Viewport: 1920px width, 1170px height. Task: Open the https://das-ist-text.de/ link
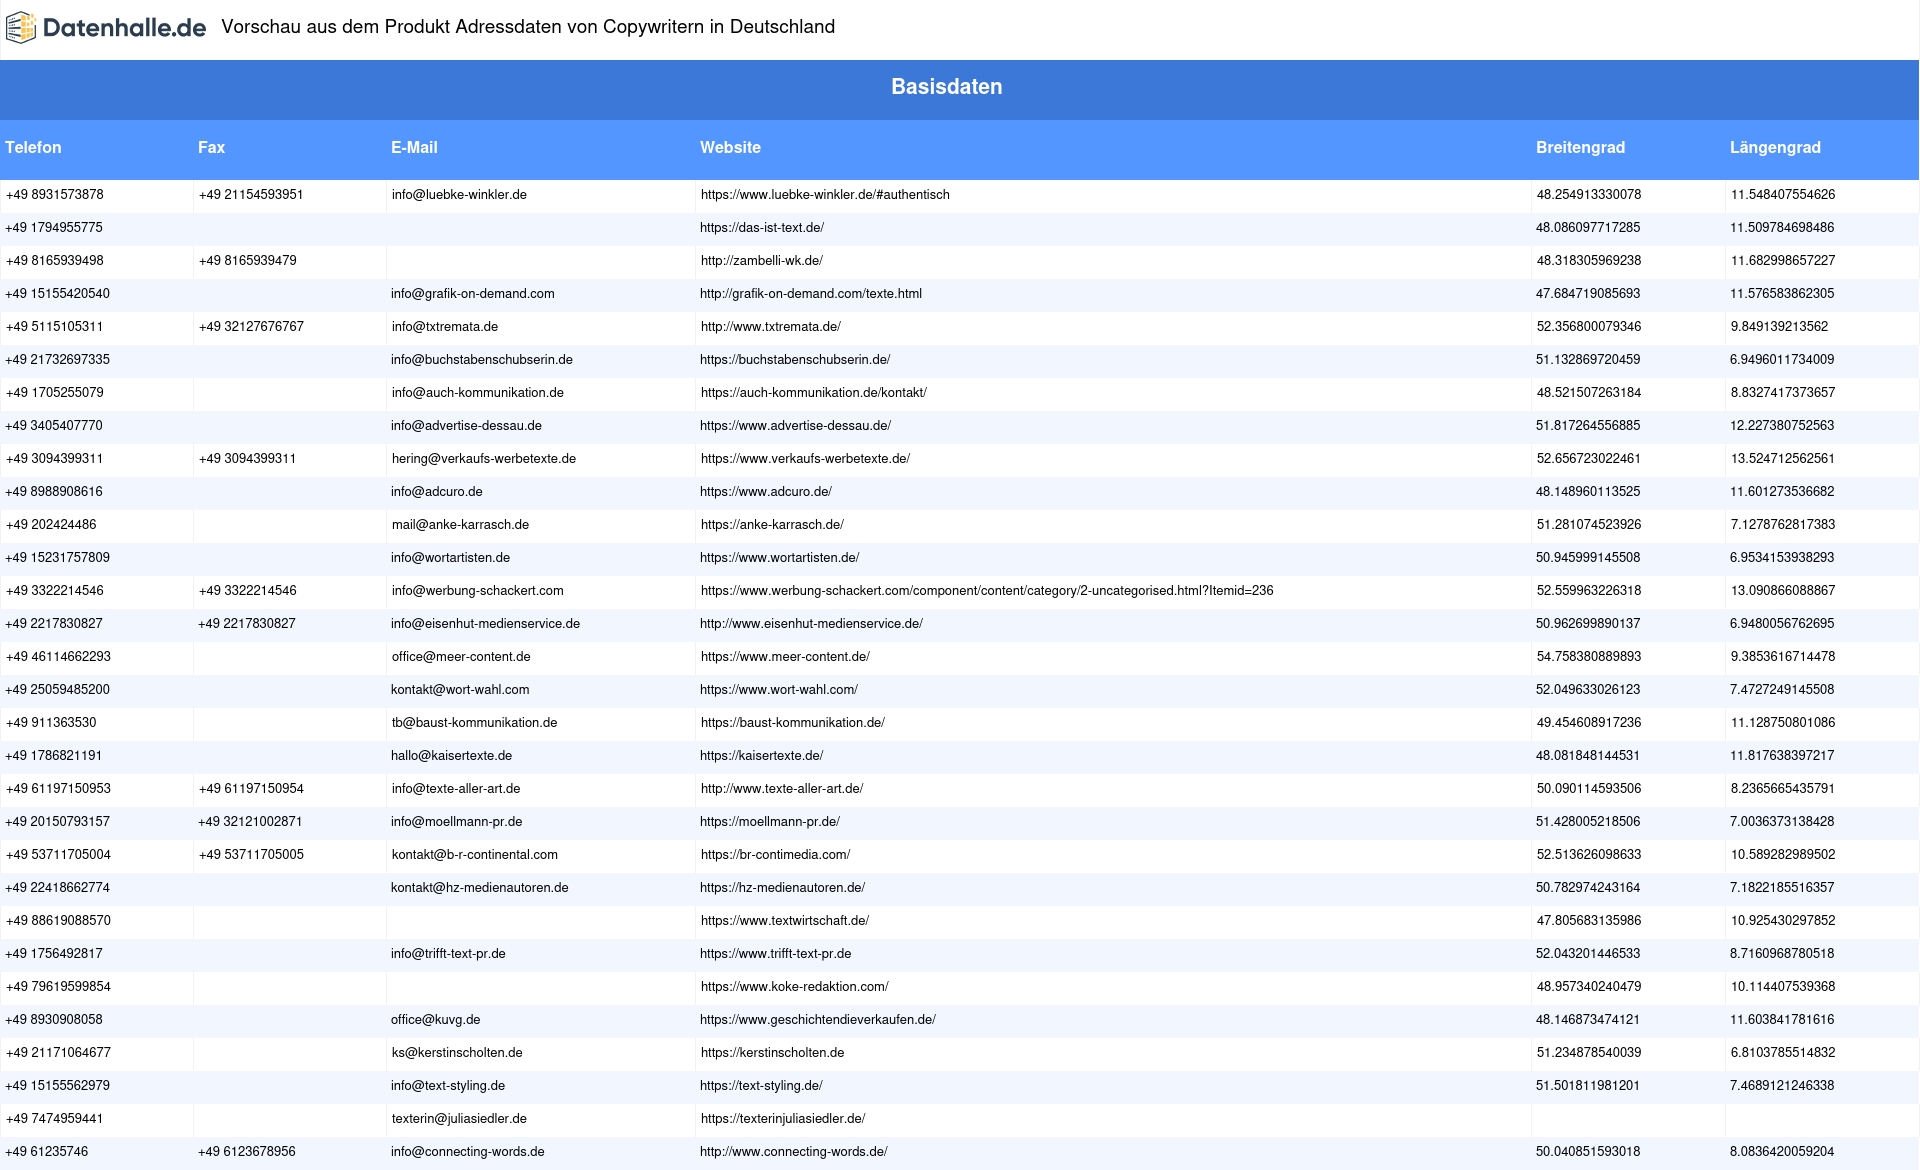(762, 228)
